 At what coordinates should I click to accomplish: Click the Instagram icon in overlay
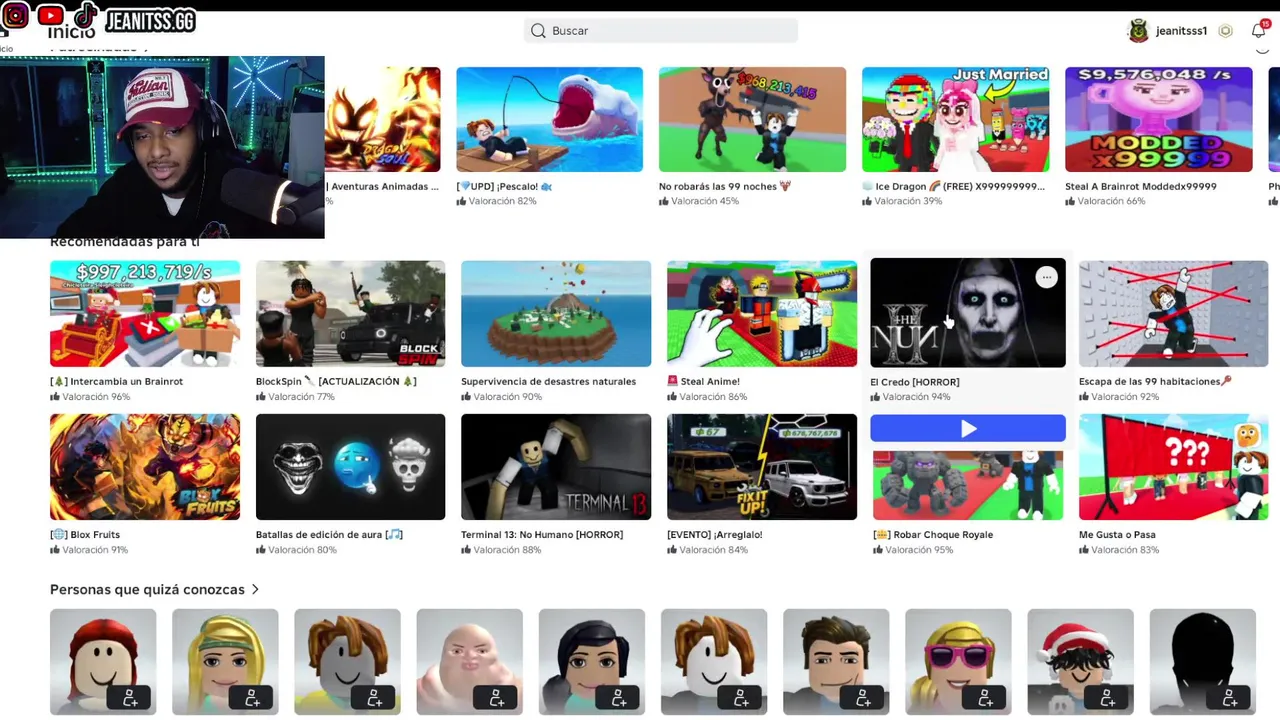16,16
